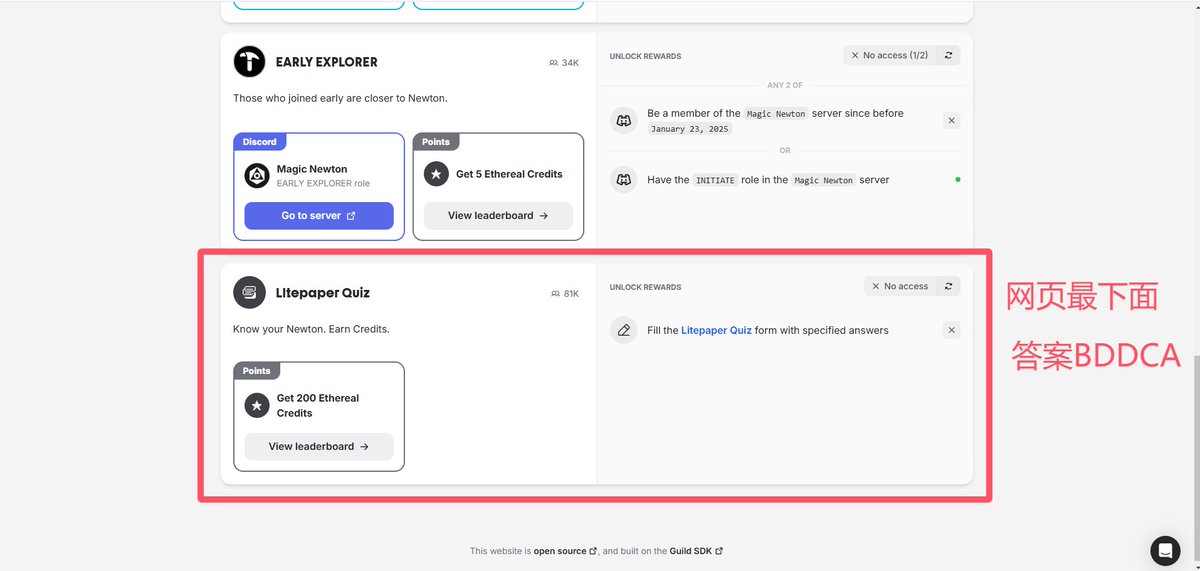The height and width of the screenshot is (571, 1200).
Task: Click X status on Litepaper Quiz form requirement
Action: pyautogui.click(x=951, y=330)
